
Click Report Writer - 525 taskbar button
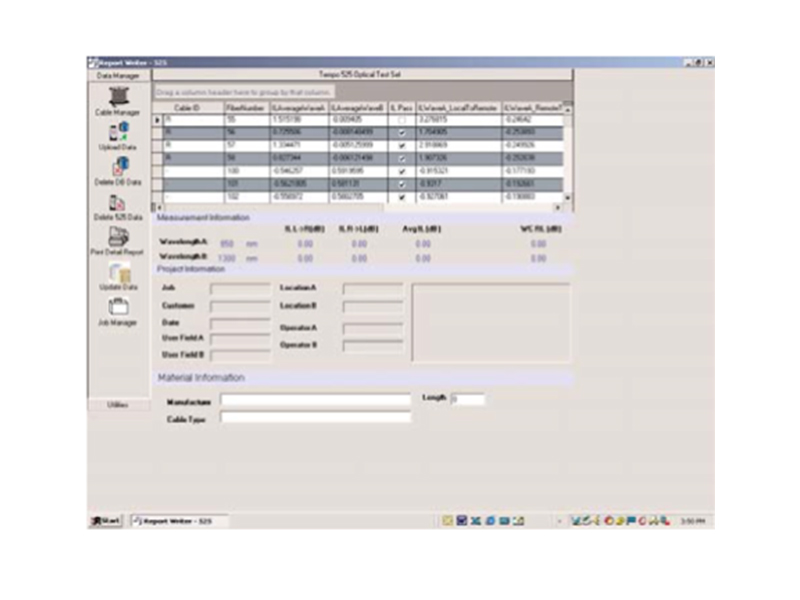pyautogui.click(x=178, y=521)
